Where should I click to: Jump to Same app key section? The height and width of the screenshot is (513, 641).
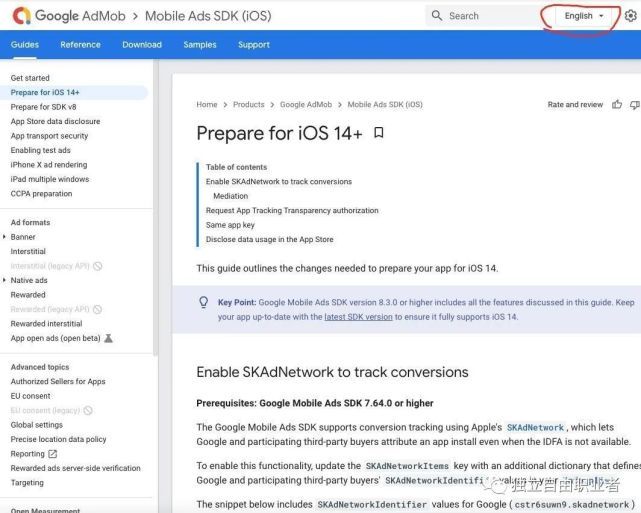point(230,225)
